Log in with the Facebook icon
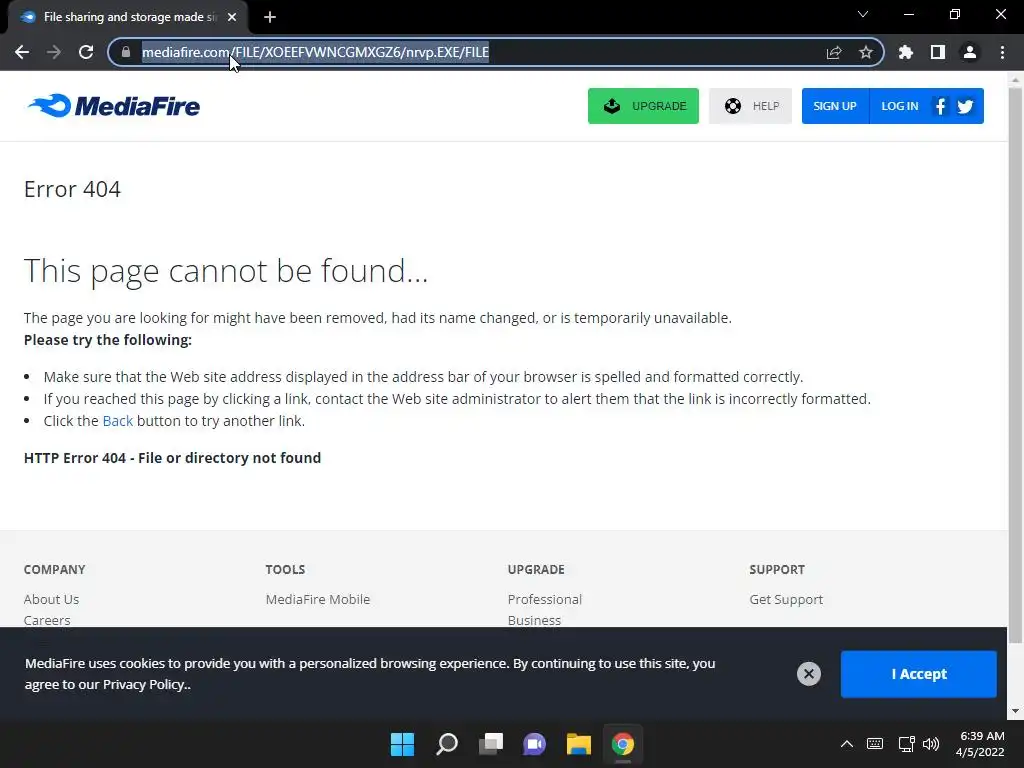Image resolution: width=1024 pixels, height=768 pixels. coord(940,106)
